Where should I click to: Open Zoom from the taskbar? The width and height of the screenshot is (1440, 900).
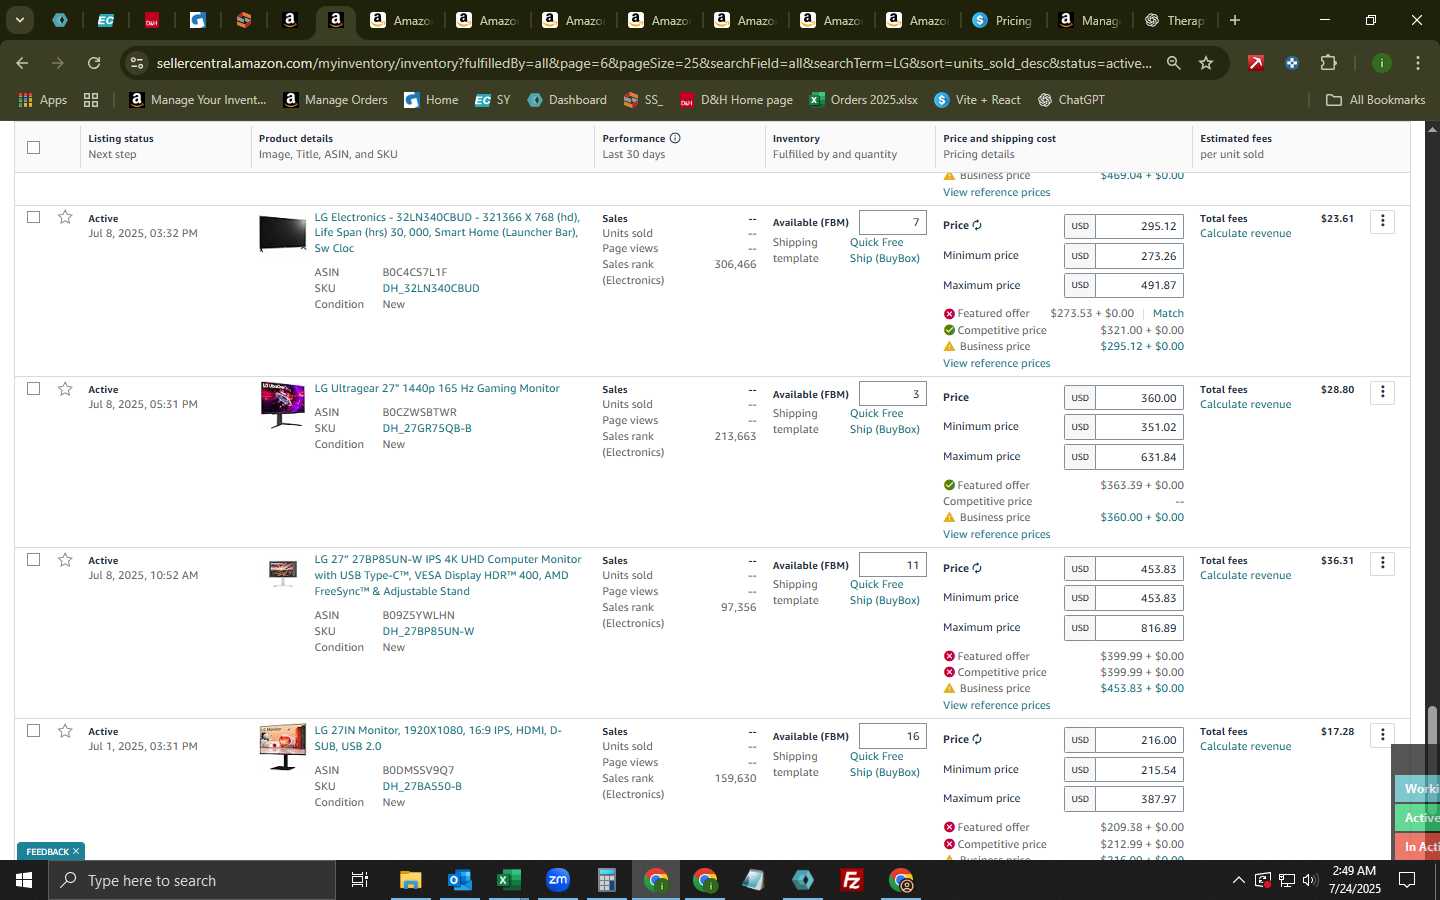click(x=557, y=880)
